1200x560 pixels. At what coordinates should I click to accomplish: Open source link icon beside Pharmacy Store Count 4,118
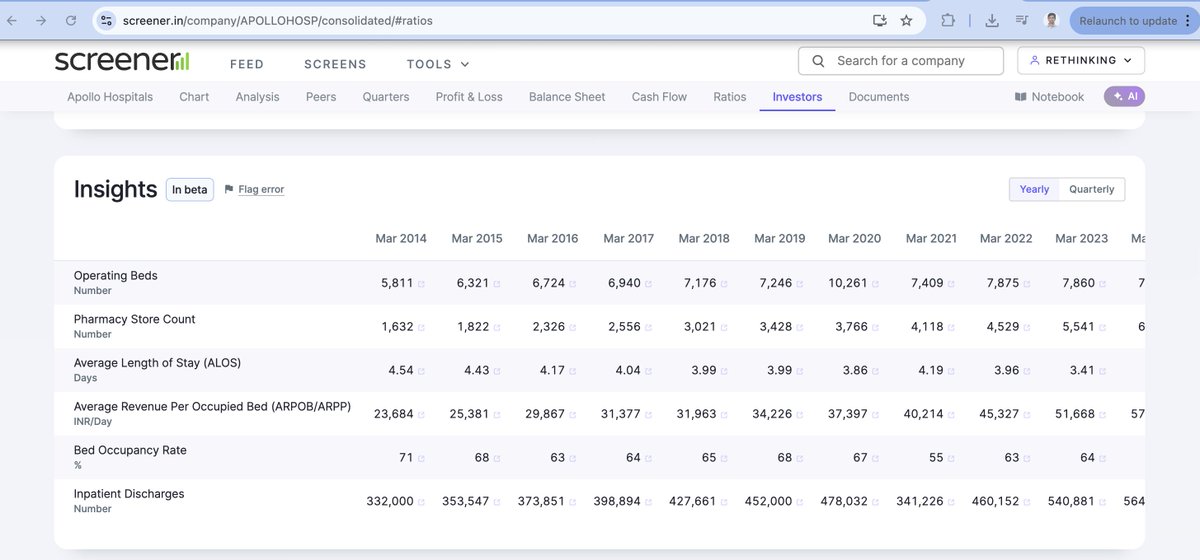(951, 327)
